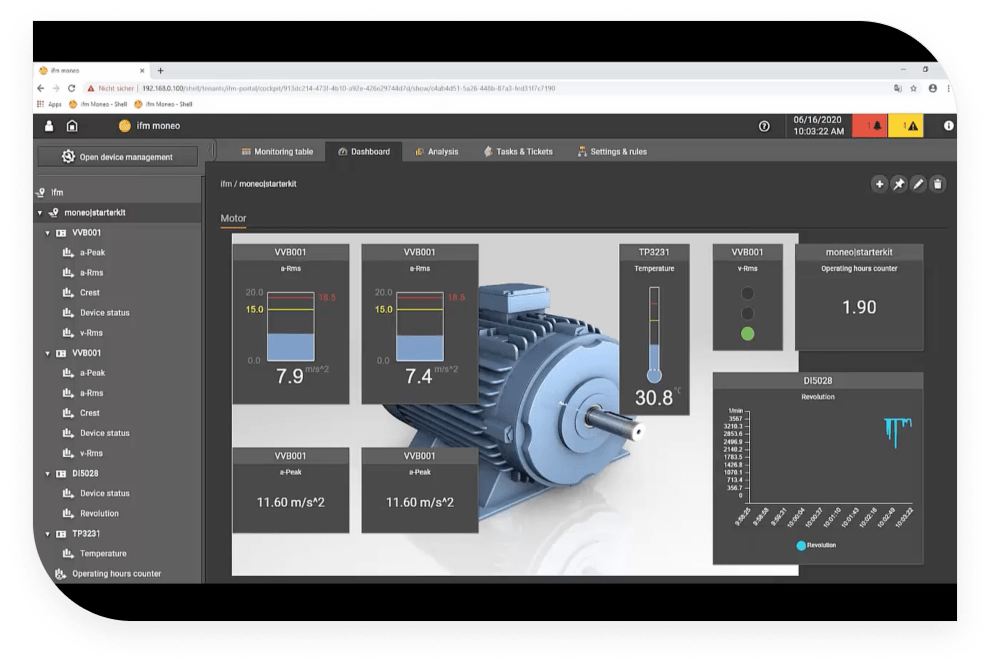The width and height of the screenshot is (990, 666).
Task: Click left a-Peak 11.60 m/s^2 widget
Action: 290,491
